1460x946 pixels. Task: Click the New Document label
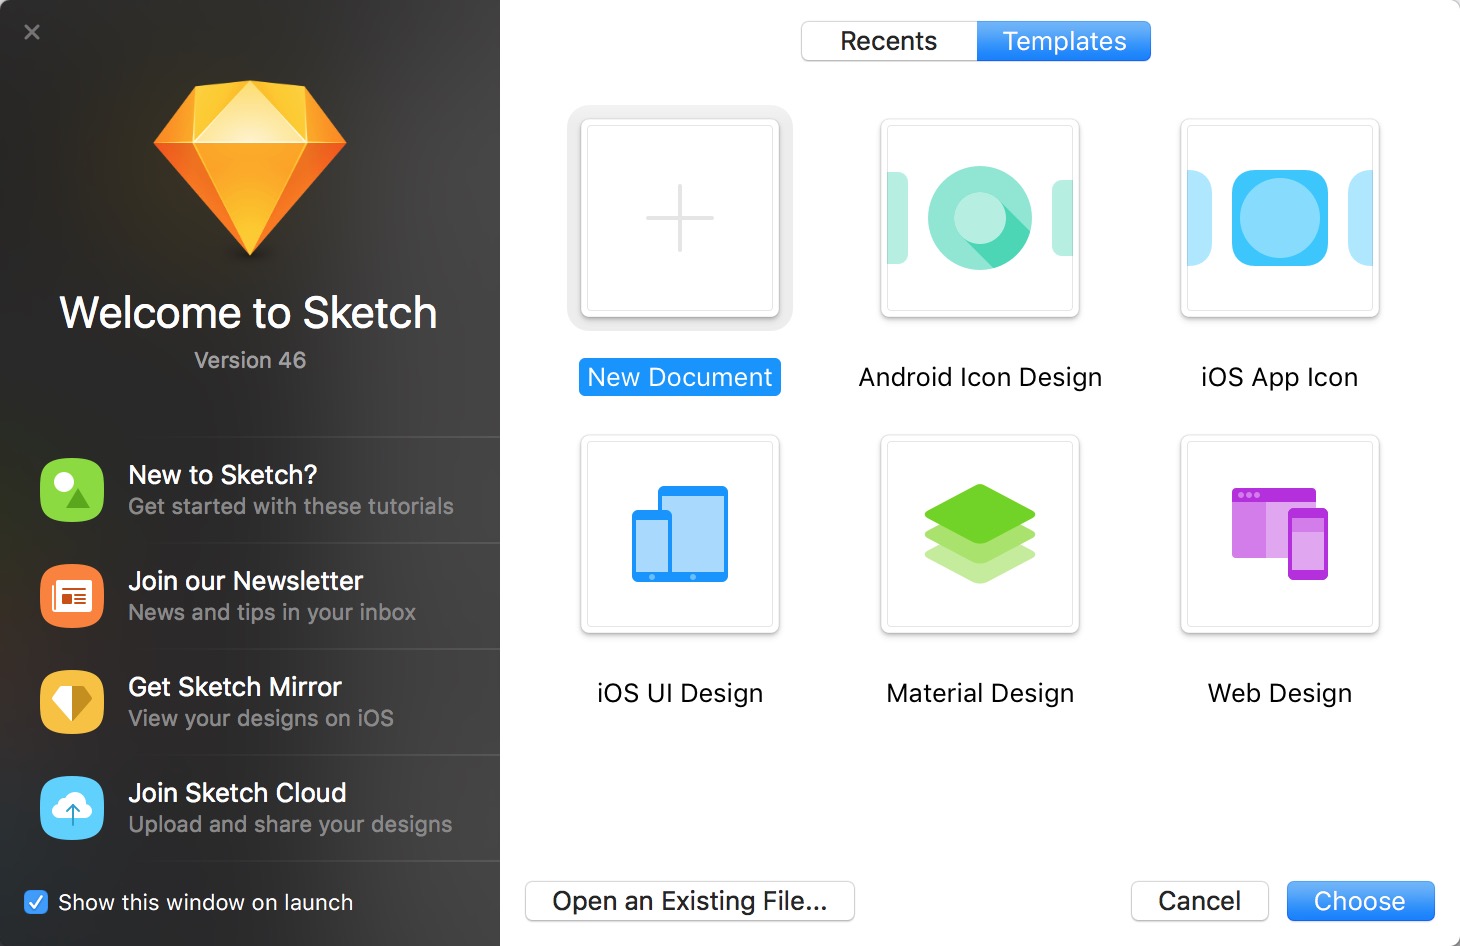coord(680,377)
